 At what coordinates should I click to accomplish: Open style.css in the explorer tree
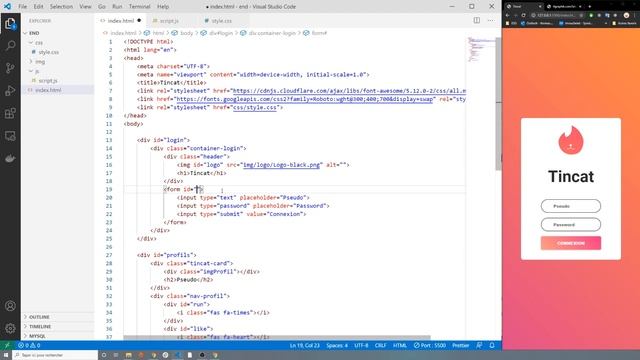49,52
